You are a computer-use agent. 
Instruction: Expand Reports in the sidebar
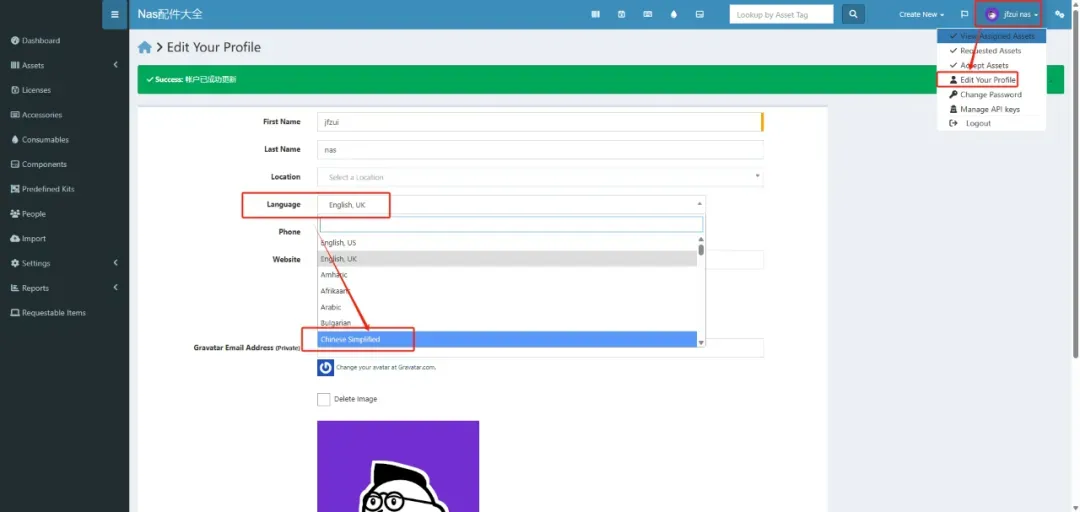point(64,288)
